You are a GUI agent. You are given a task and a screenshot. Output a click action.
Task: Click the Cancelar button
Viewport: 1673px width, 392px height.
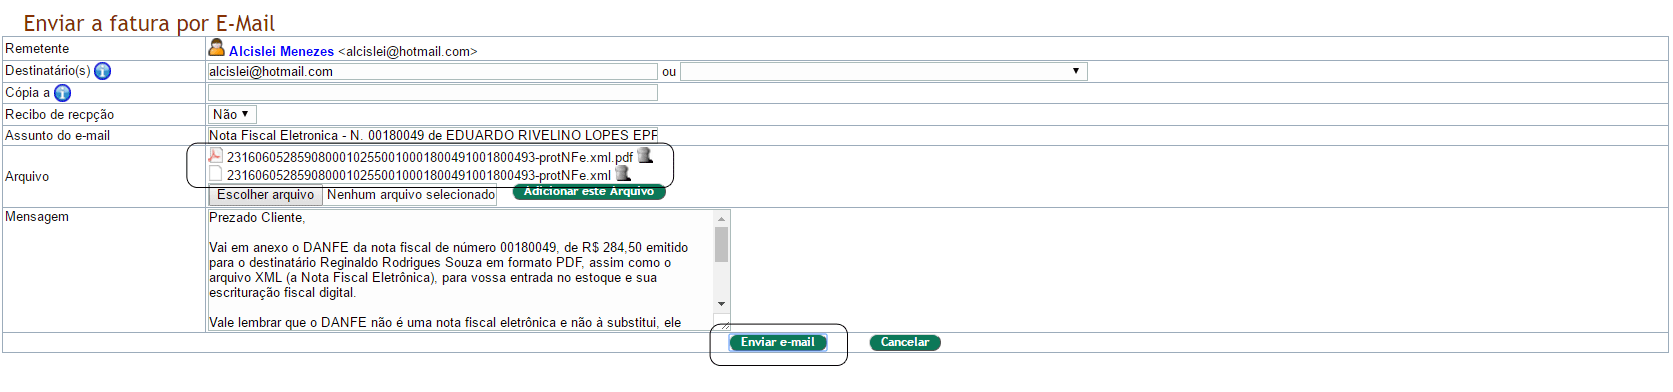(905, 342)
